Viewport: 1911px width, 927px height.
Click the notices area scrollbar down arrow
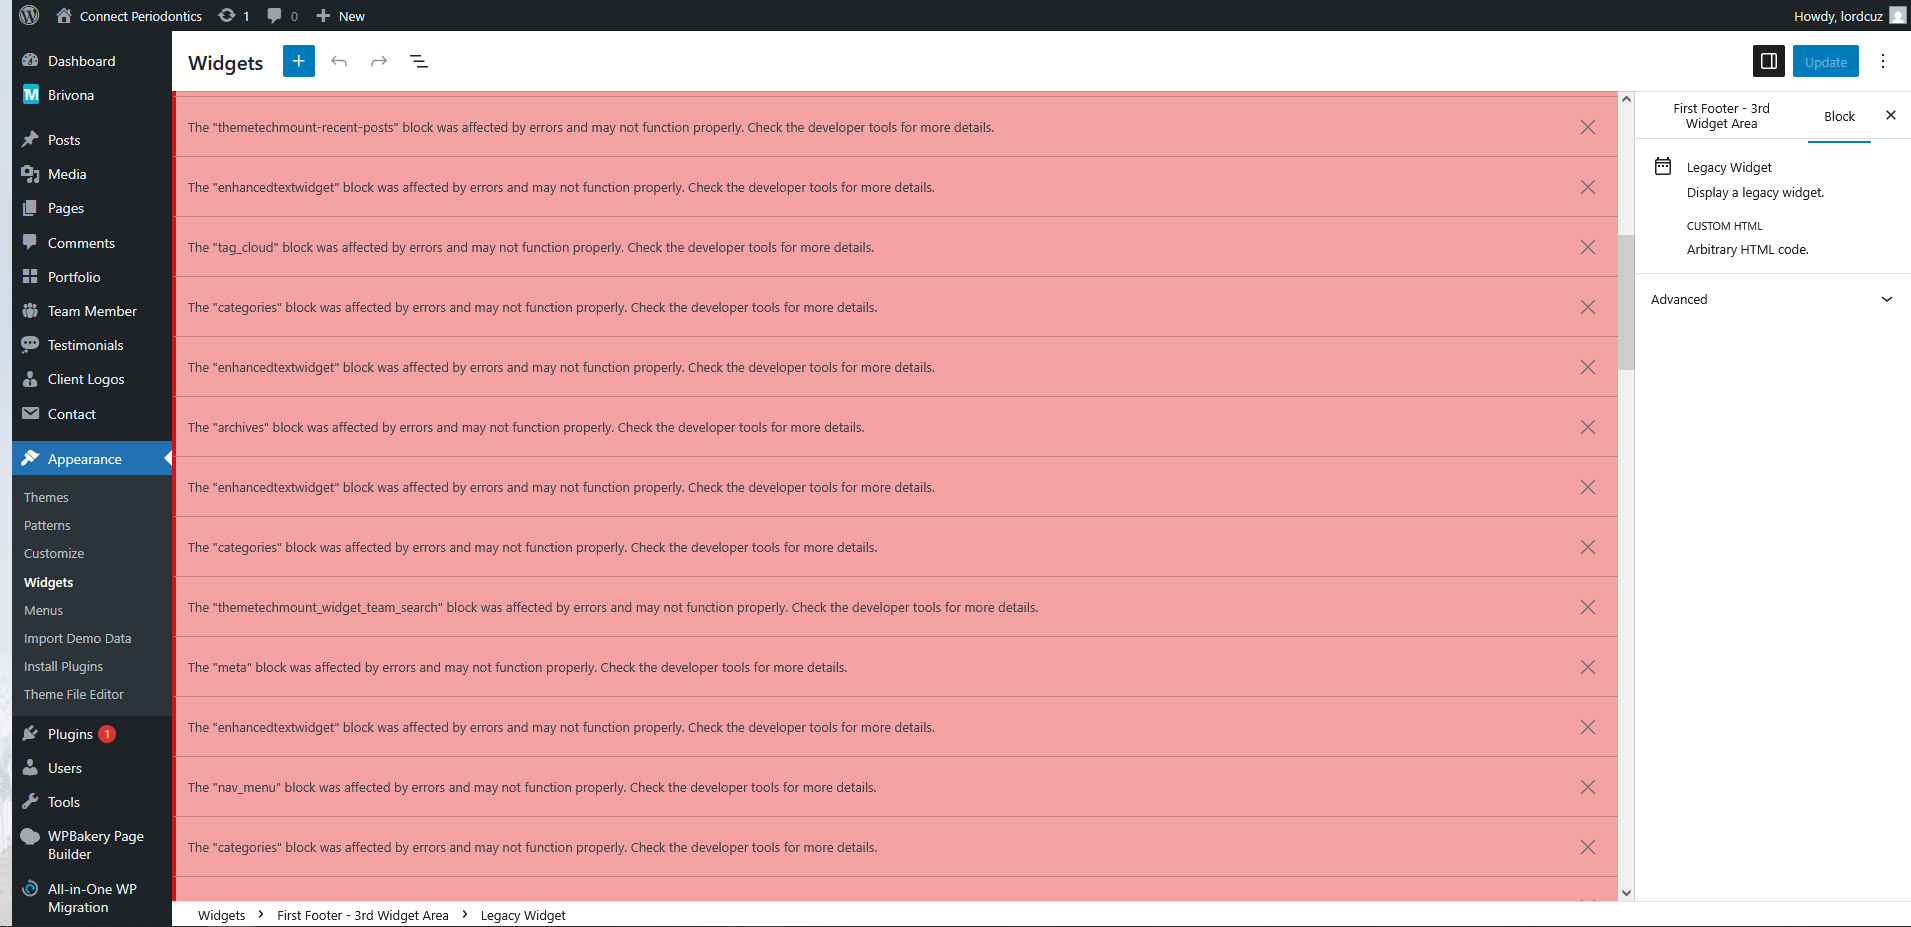tap(1626, 893)
